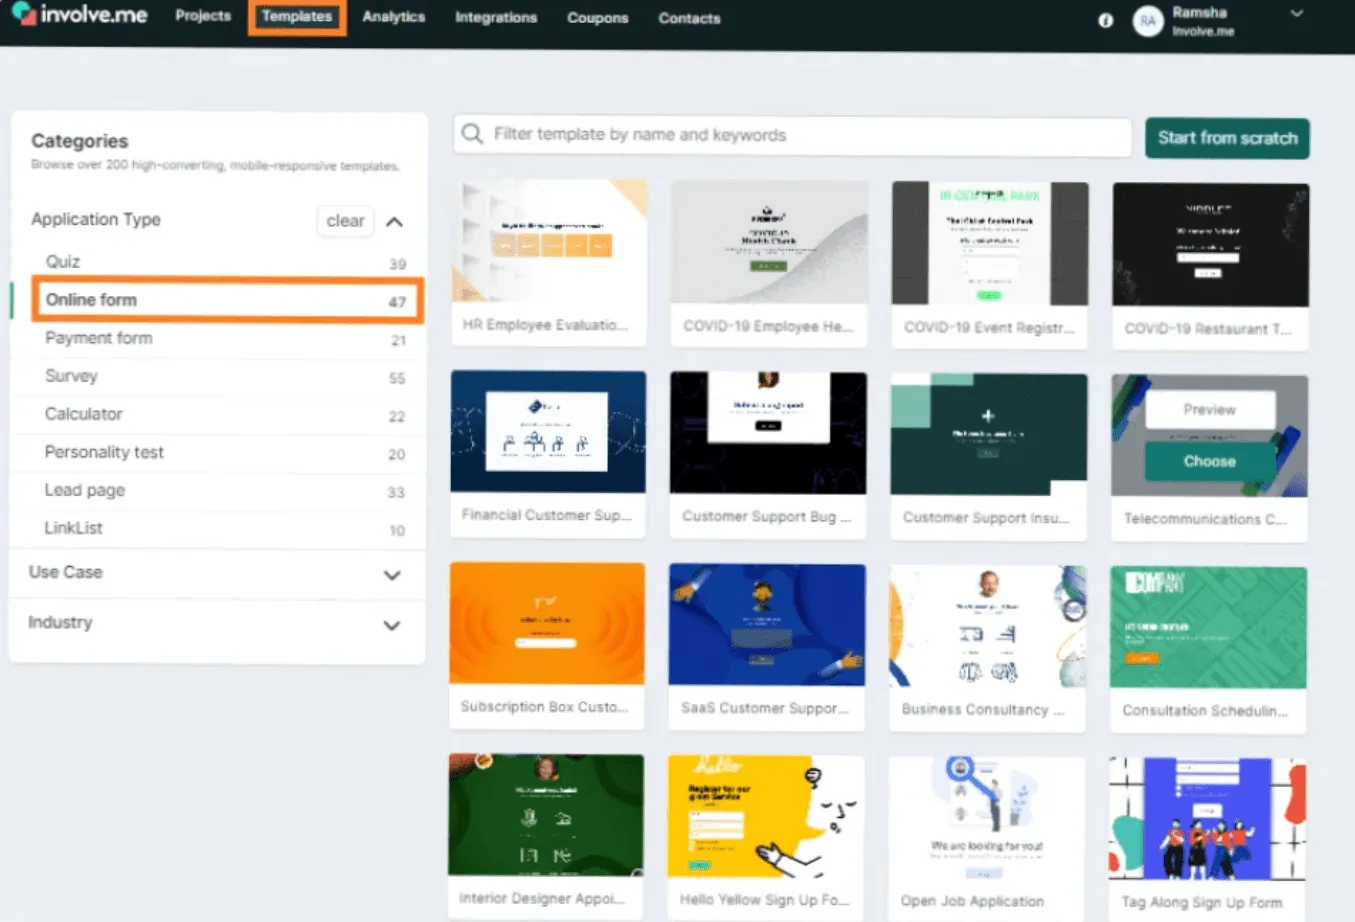
Task: Open HR Employee Evaluation template thumbnail
Action: [x=549, y=241]
